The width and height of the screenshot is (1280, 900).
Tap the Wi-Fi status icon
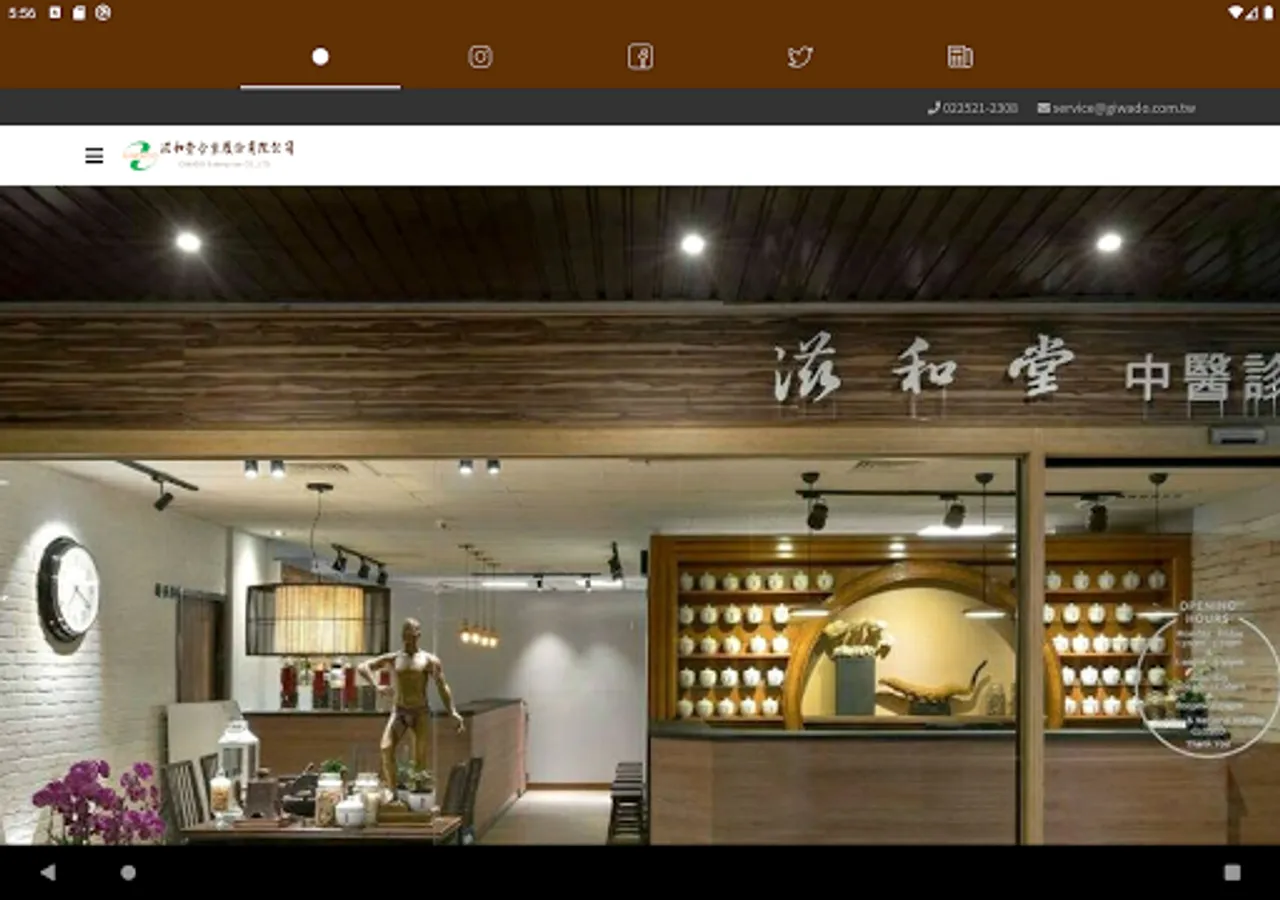coord(1236,12)
